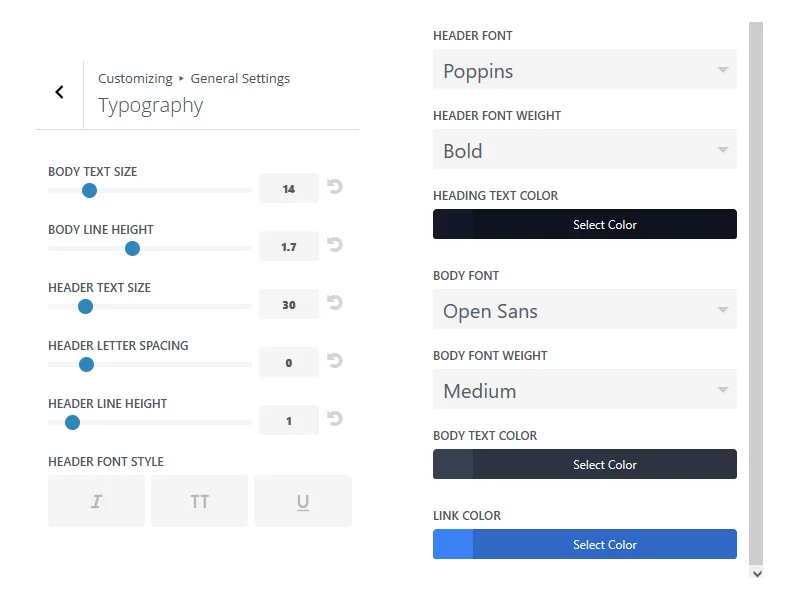Viewport: 800px width, 600px height.
Task: Toggle italic header font style
Action: point(97,501)
